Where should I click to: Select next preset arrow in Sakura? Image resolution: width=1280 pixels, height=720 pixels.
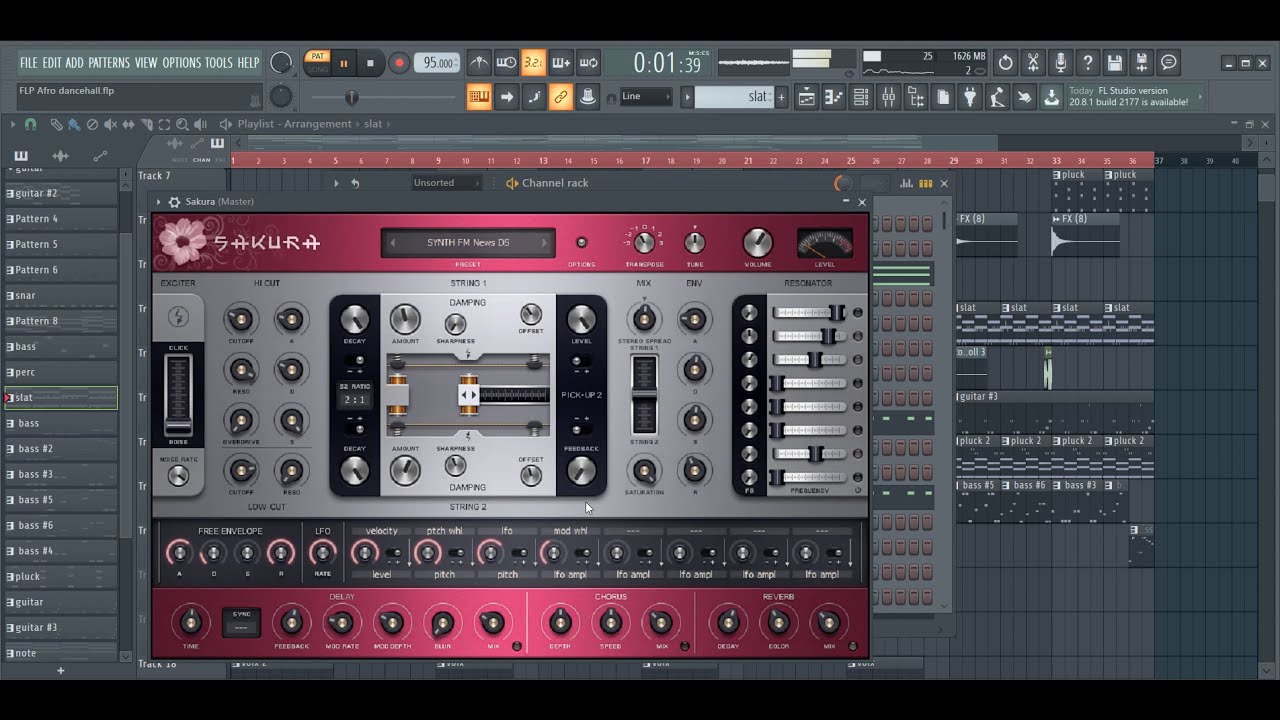click(544, 243)
